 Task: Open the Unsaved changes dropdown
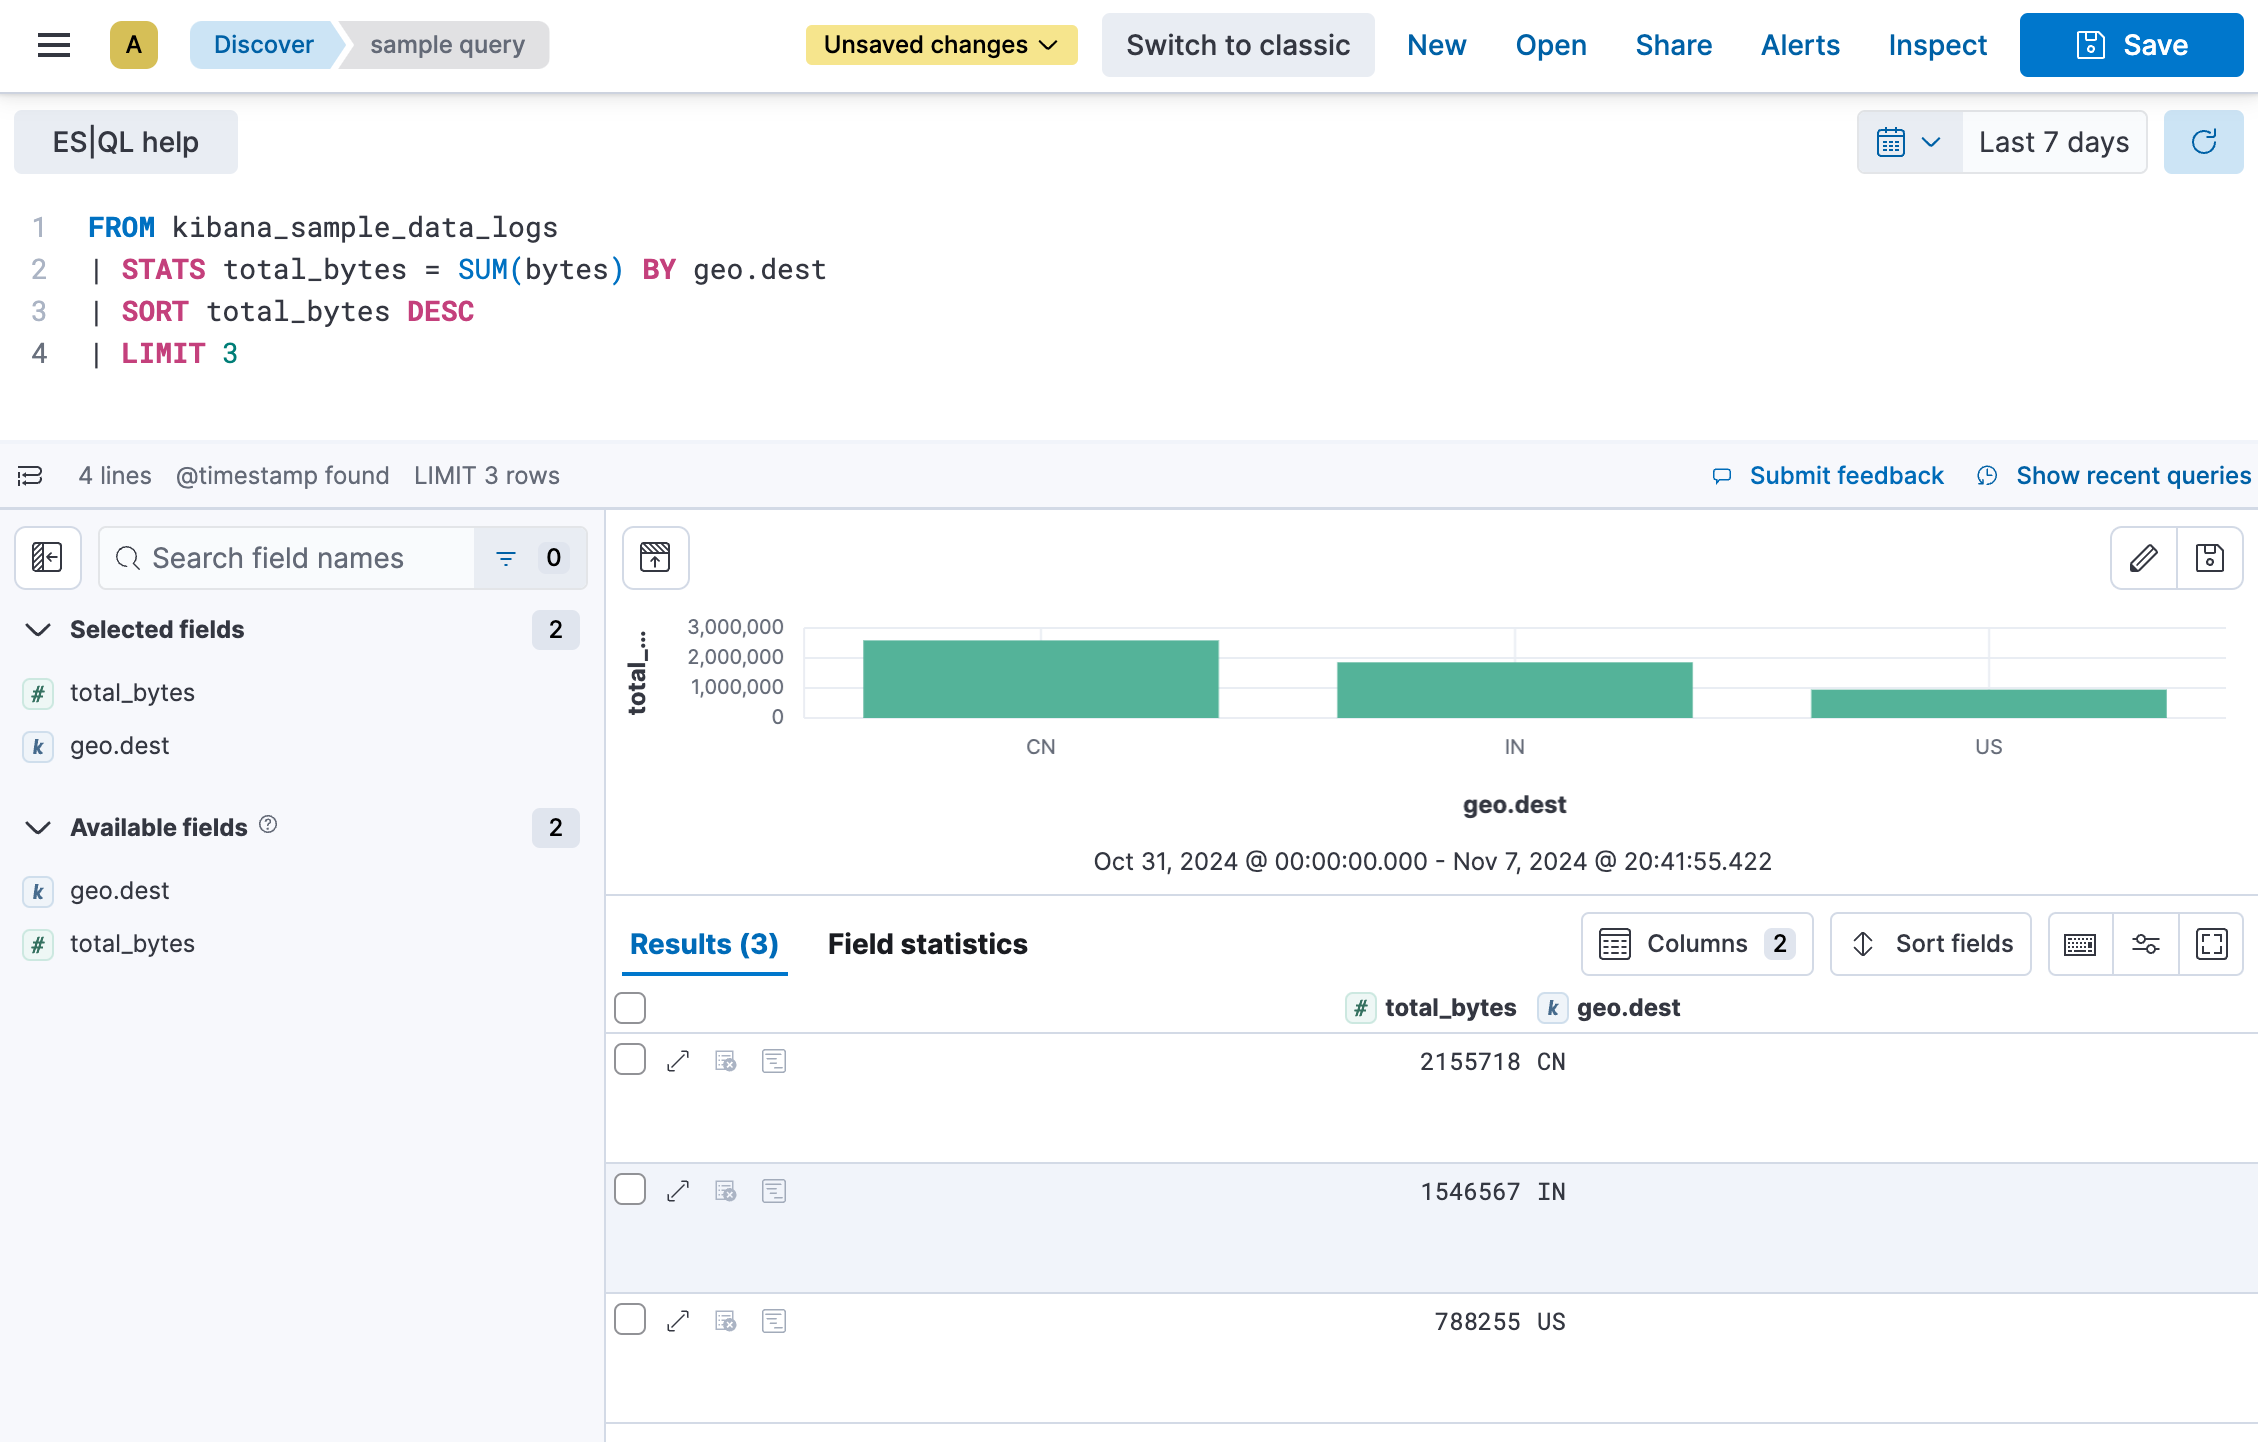click(940, 45)
